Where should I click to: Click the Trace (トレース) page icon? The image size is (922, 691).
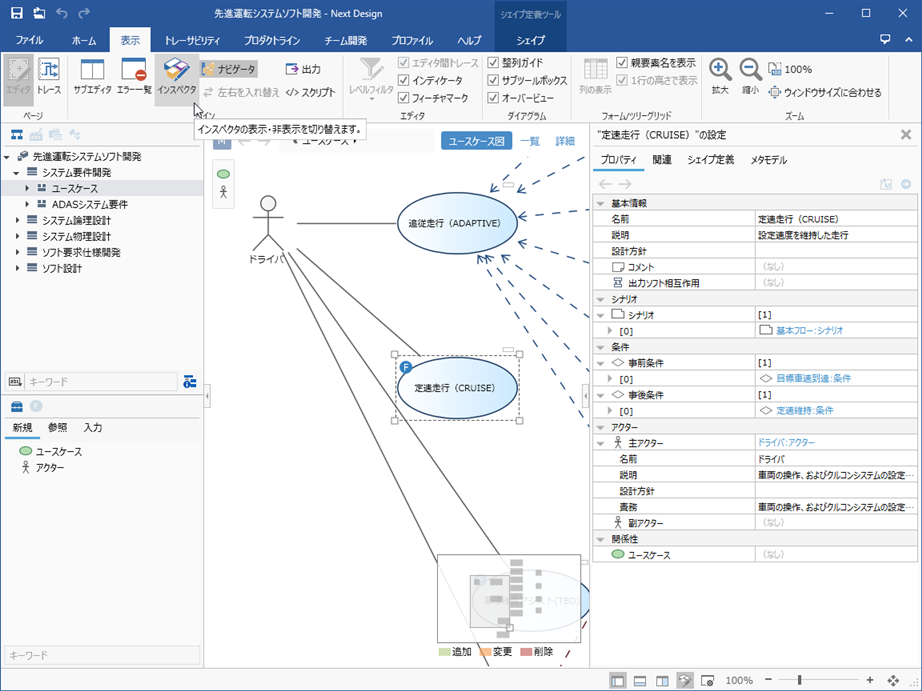point(49,77)
